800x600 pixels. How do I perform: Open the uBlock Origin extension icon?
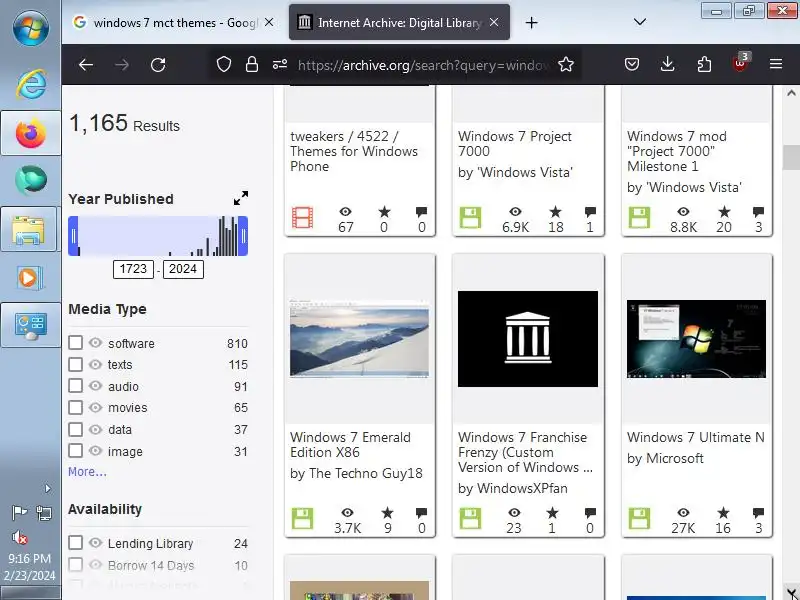coord(741,63)
